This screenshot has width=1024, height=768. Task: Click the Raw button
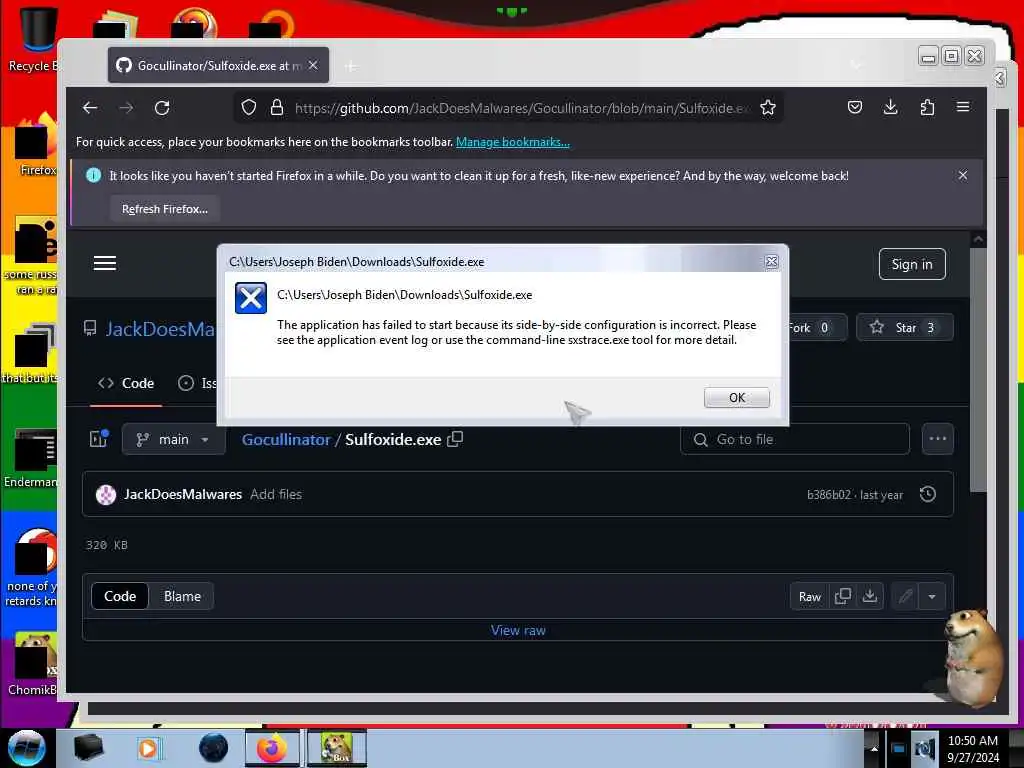tap(810, 596)
